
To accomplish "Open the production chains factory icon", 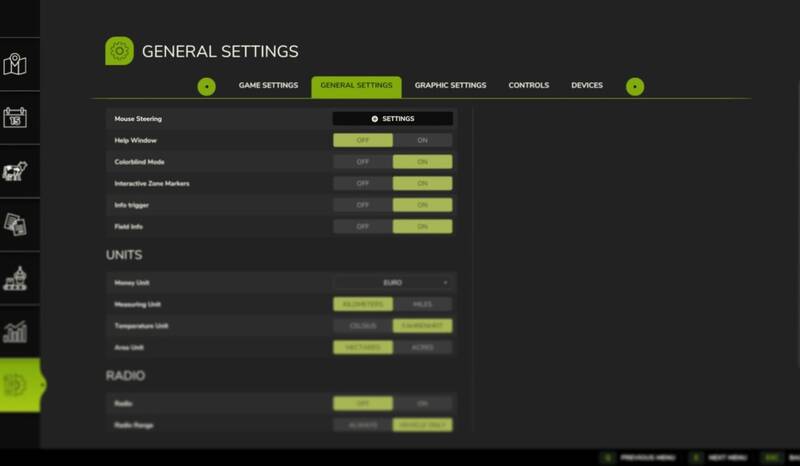I will (x=15, y=277).
